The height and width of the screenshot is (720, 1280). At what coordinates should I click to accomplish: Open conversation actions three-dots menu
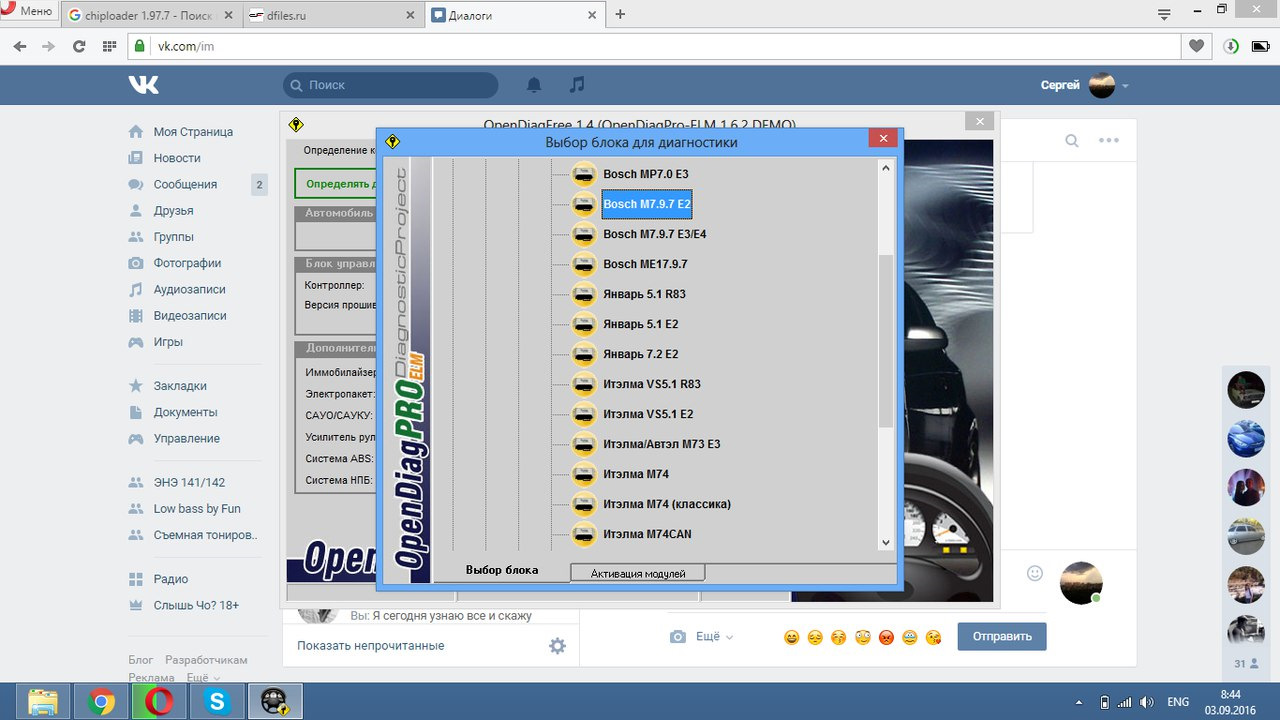pos(1109,141)
